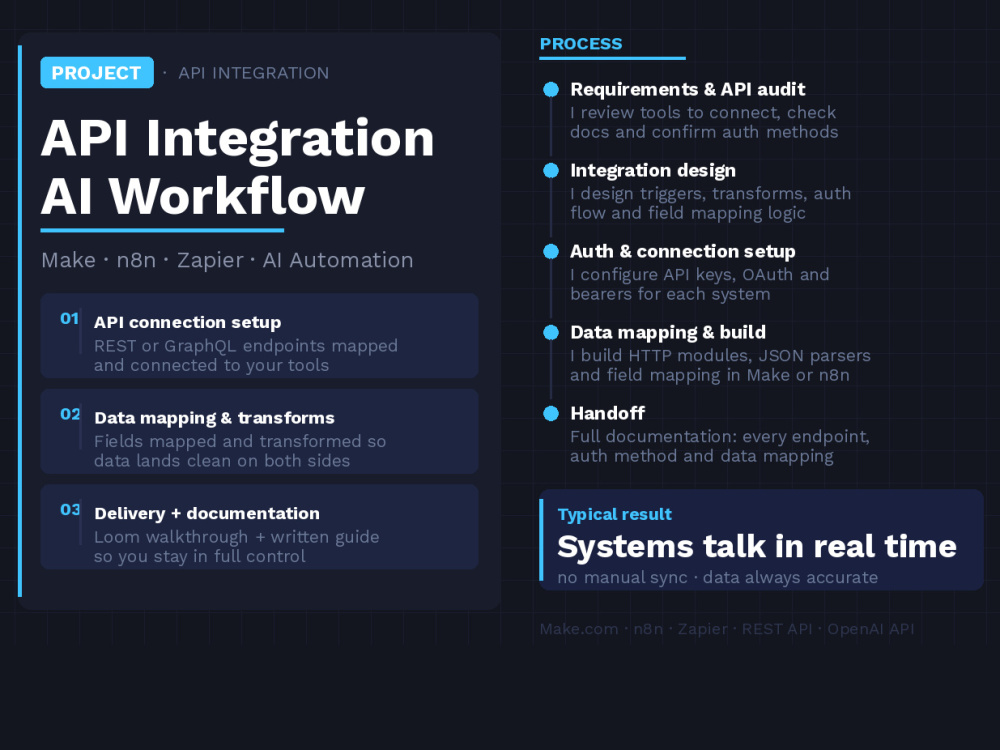Select the 'Data mapping & build' heading
1000x750 pixels.
[x=668, y=332]
